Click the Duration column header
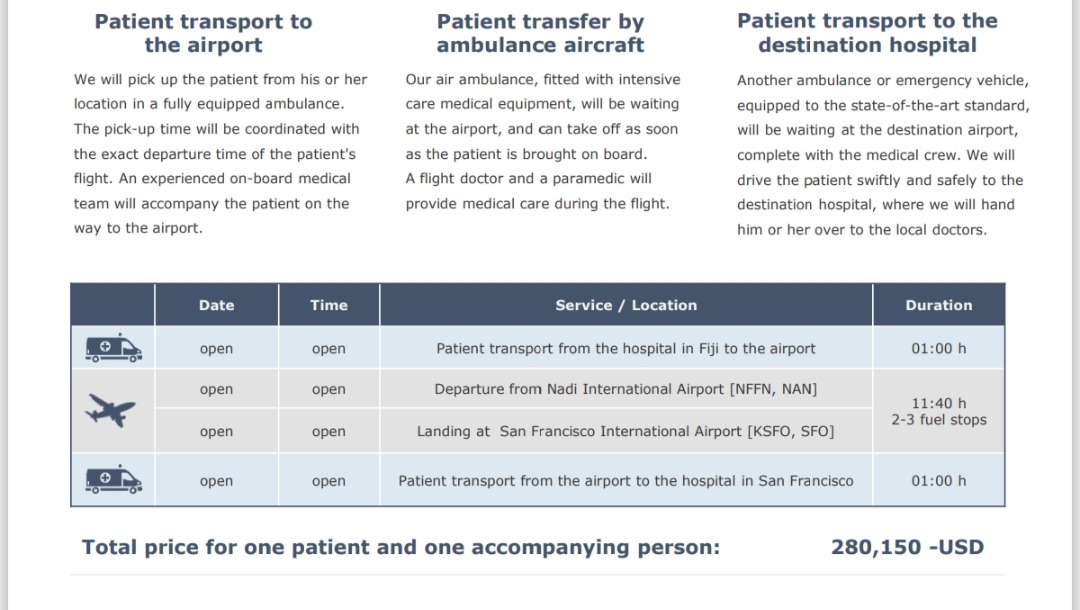Viewport: 1080px width, 610px height. click(x=938, y=305)
